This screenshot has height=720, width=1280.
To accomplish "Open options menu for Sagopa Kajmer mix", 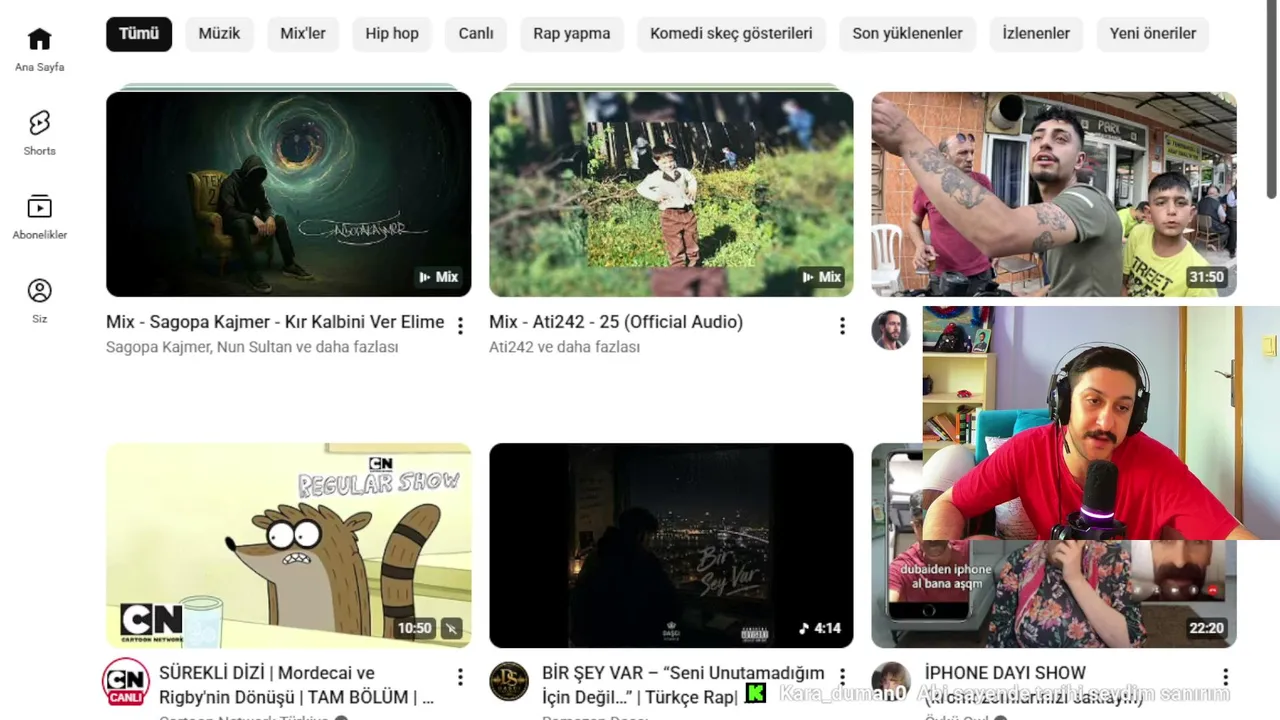I will (460, 325).
